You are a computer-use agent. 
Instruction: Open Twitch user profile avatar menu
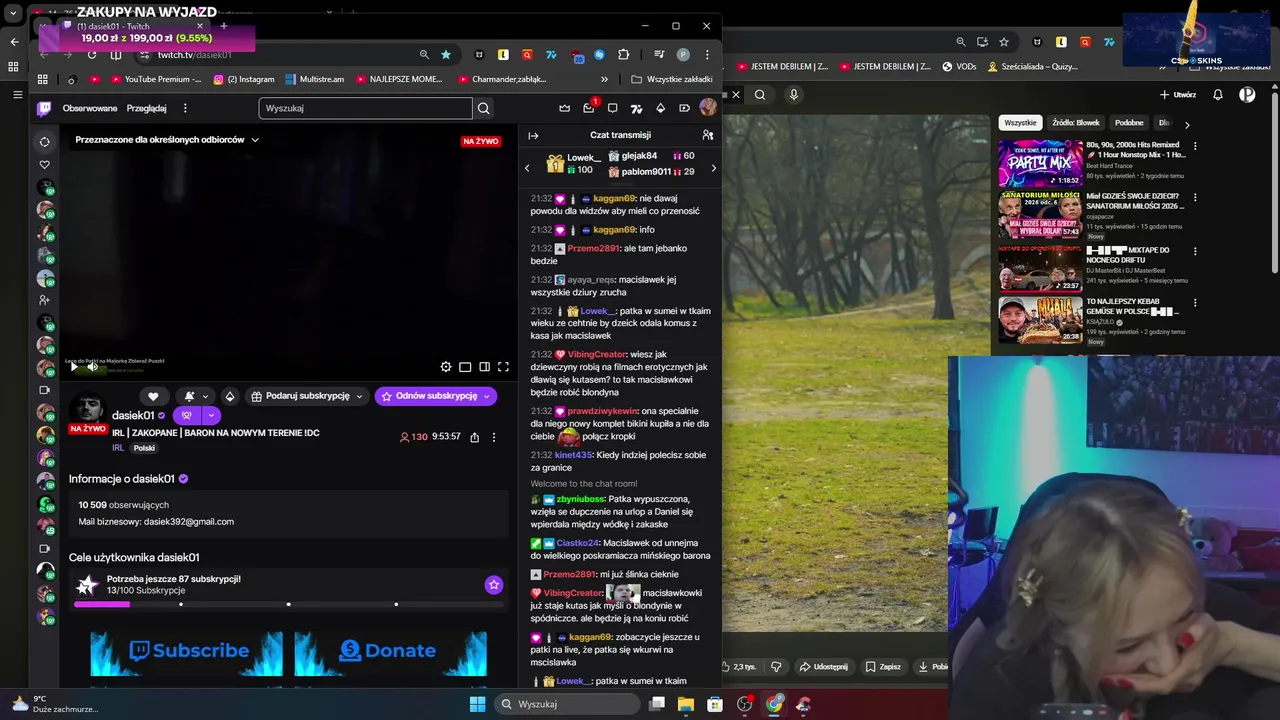tap(708, 108)
